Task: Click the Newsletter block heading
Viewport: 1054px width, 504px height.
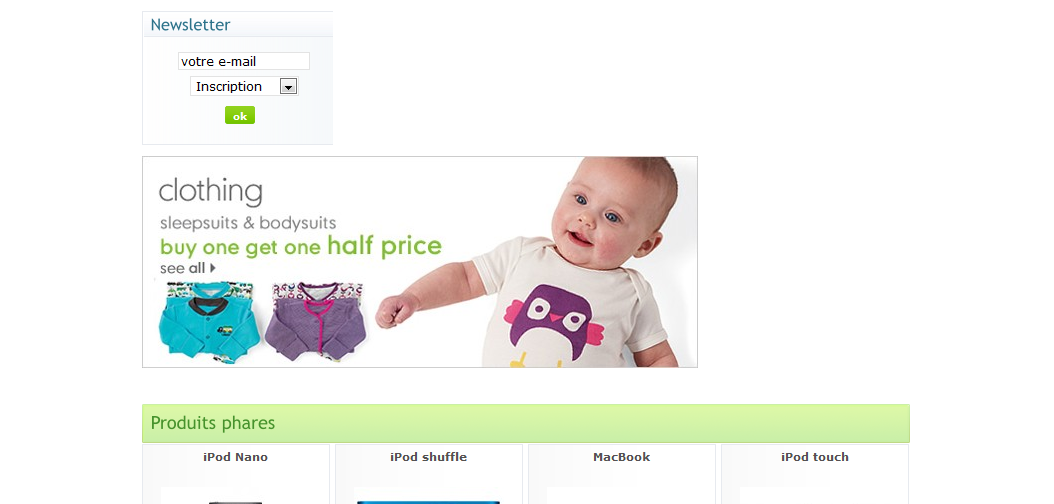Action: pos(190,25)
